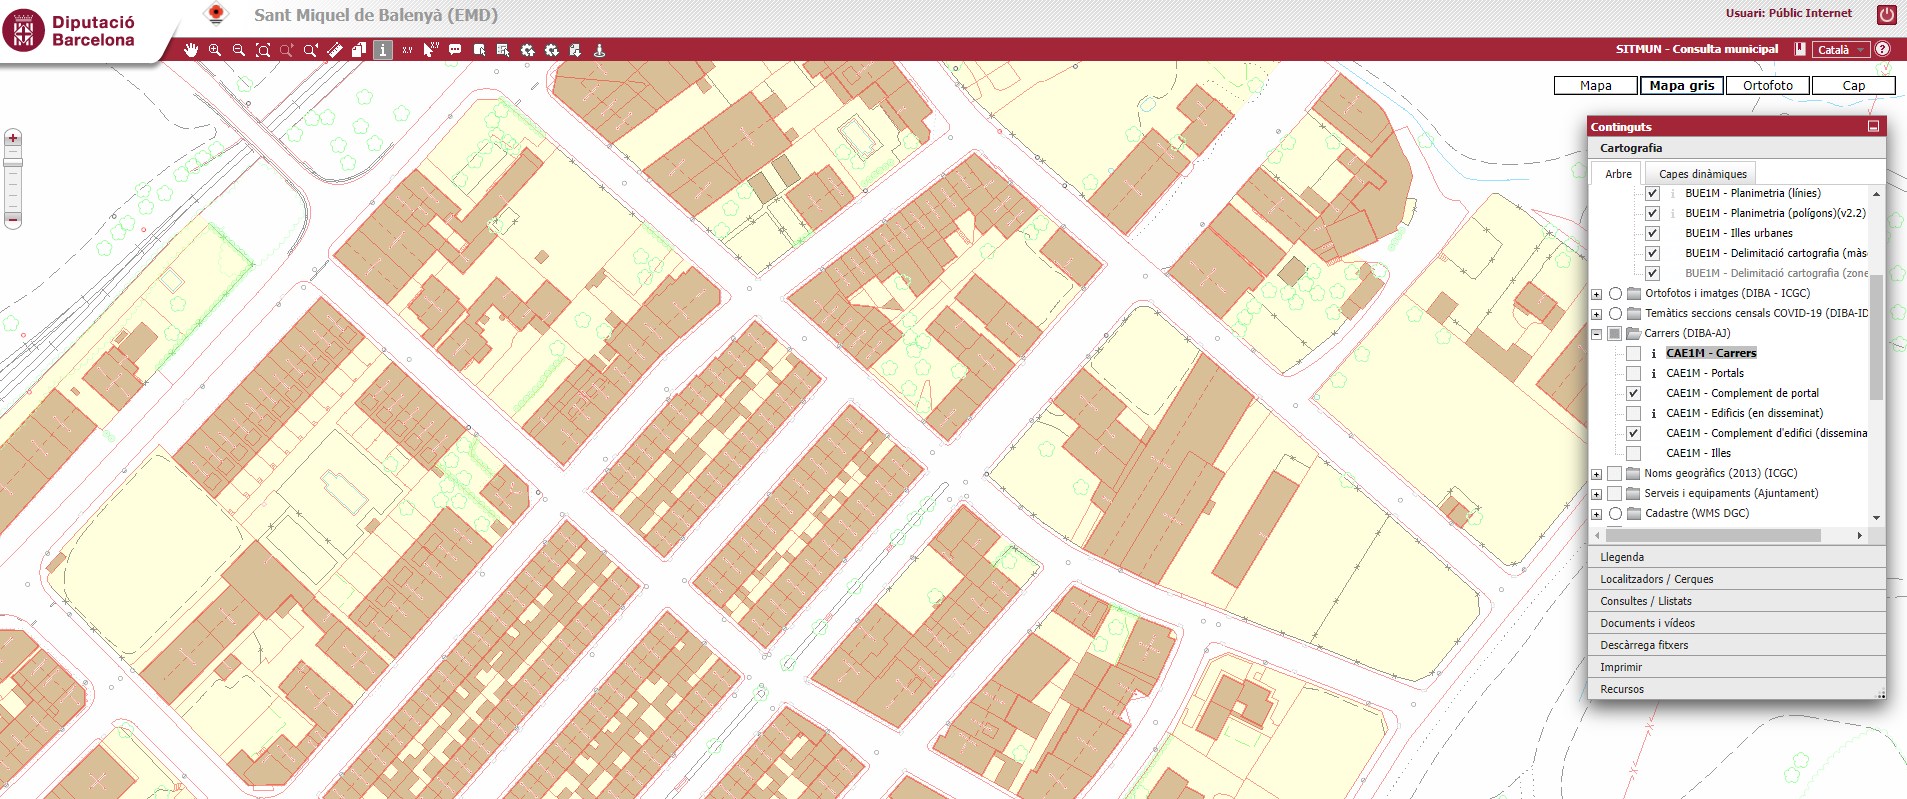Viewport: 1907px width, 799px height.
Task: Open the Català language dropdown
Action: point(1840,49)
